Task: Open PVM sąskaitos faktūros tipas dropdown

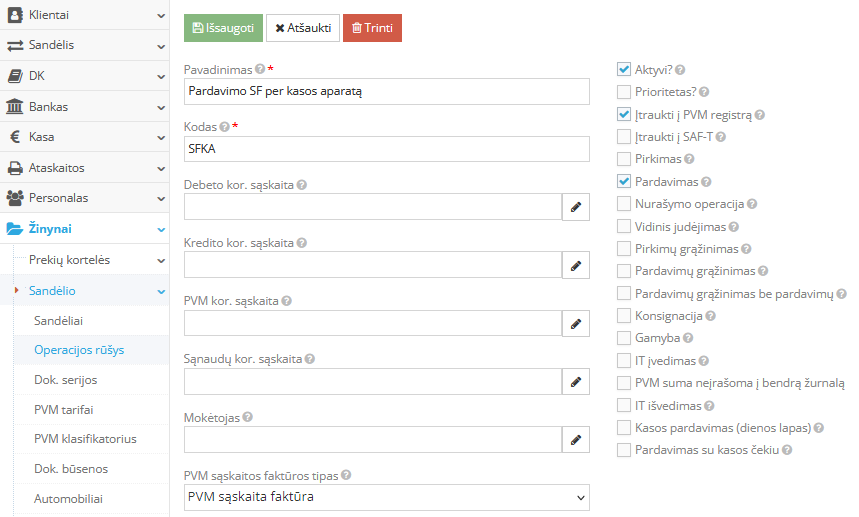Action: pyautogui.click(x=387, y=497)
